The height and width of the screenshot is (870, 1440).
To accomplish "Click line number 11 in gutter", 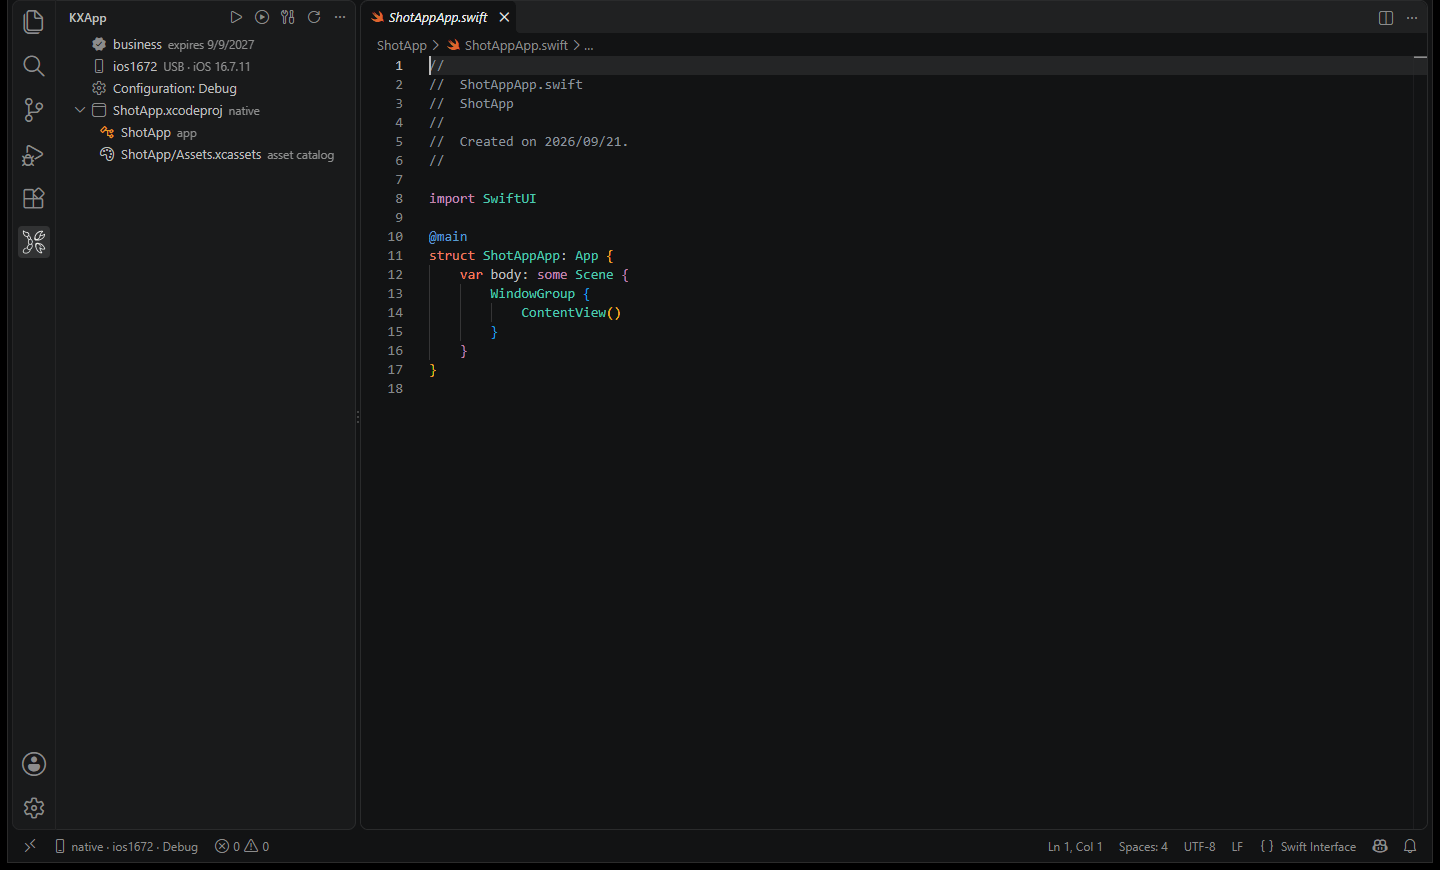I will point(395,255).
